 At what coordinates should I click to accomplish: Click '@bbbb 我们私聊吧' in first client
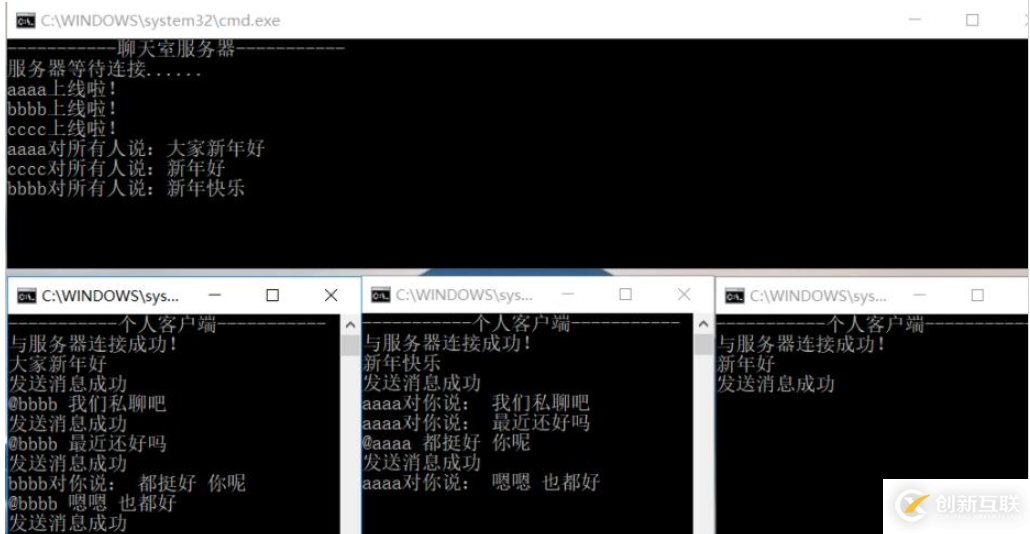pos(87,403)
